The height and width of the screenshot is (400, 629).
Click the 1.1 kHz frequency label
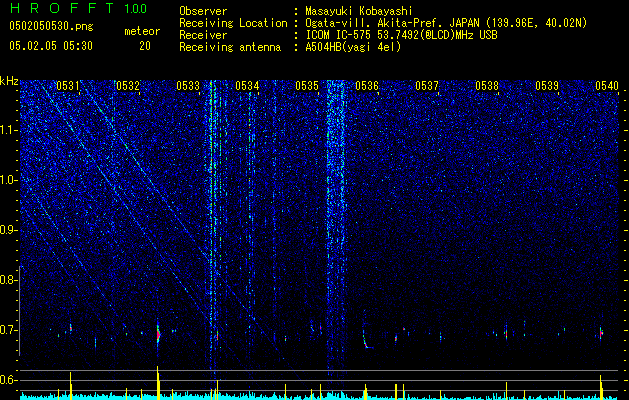click(9, 130)
